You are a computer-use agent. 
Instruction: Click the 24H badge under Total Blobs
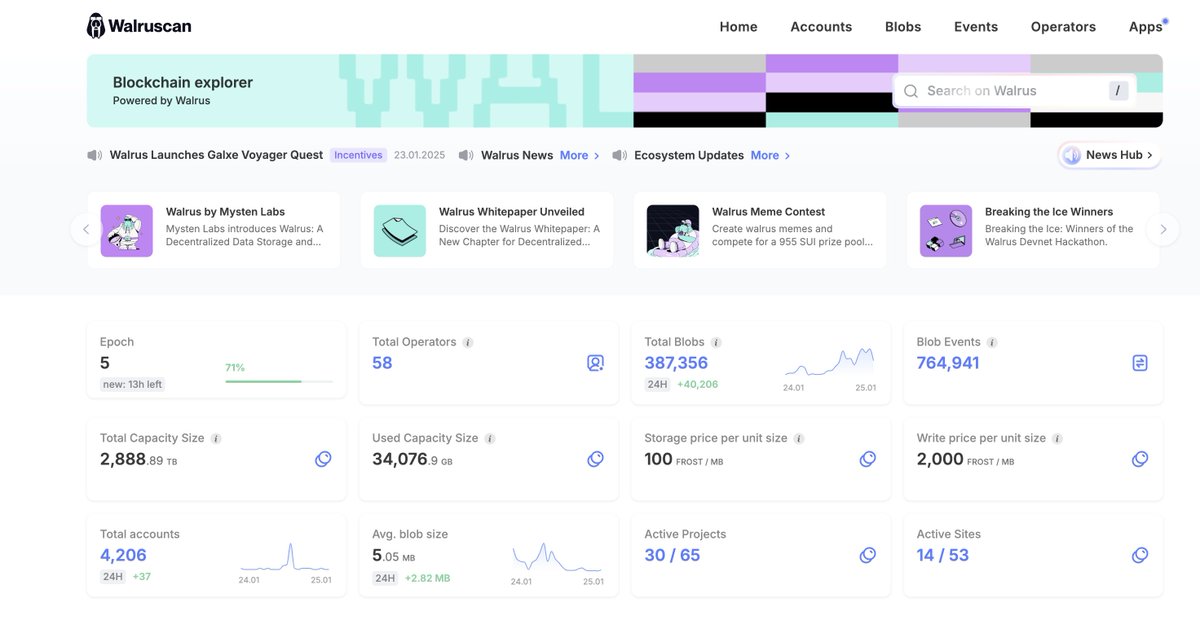pos(657,384)
